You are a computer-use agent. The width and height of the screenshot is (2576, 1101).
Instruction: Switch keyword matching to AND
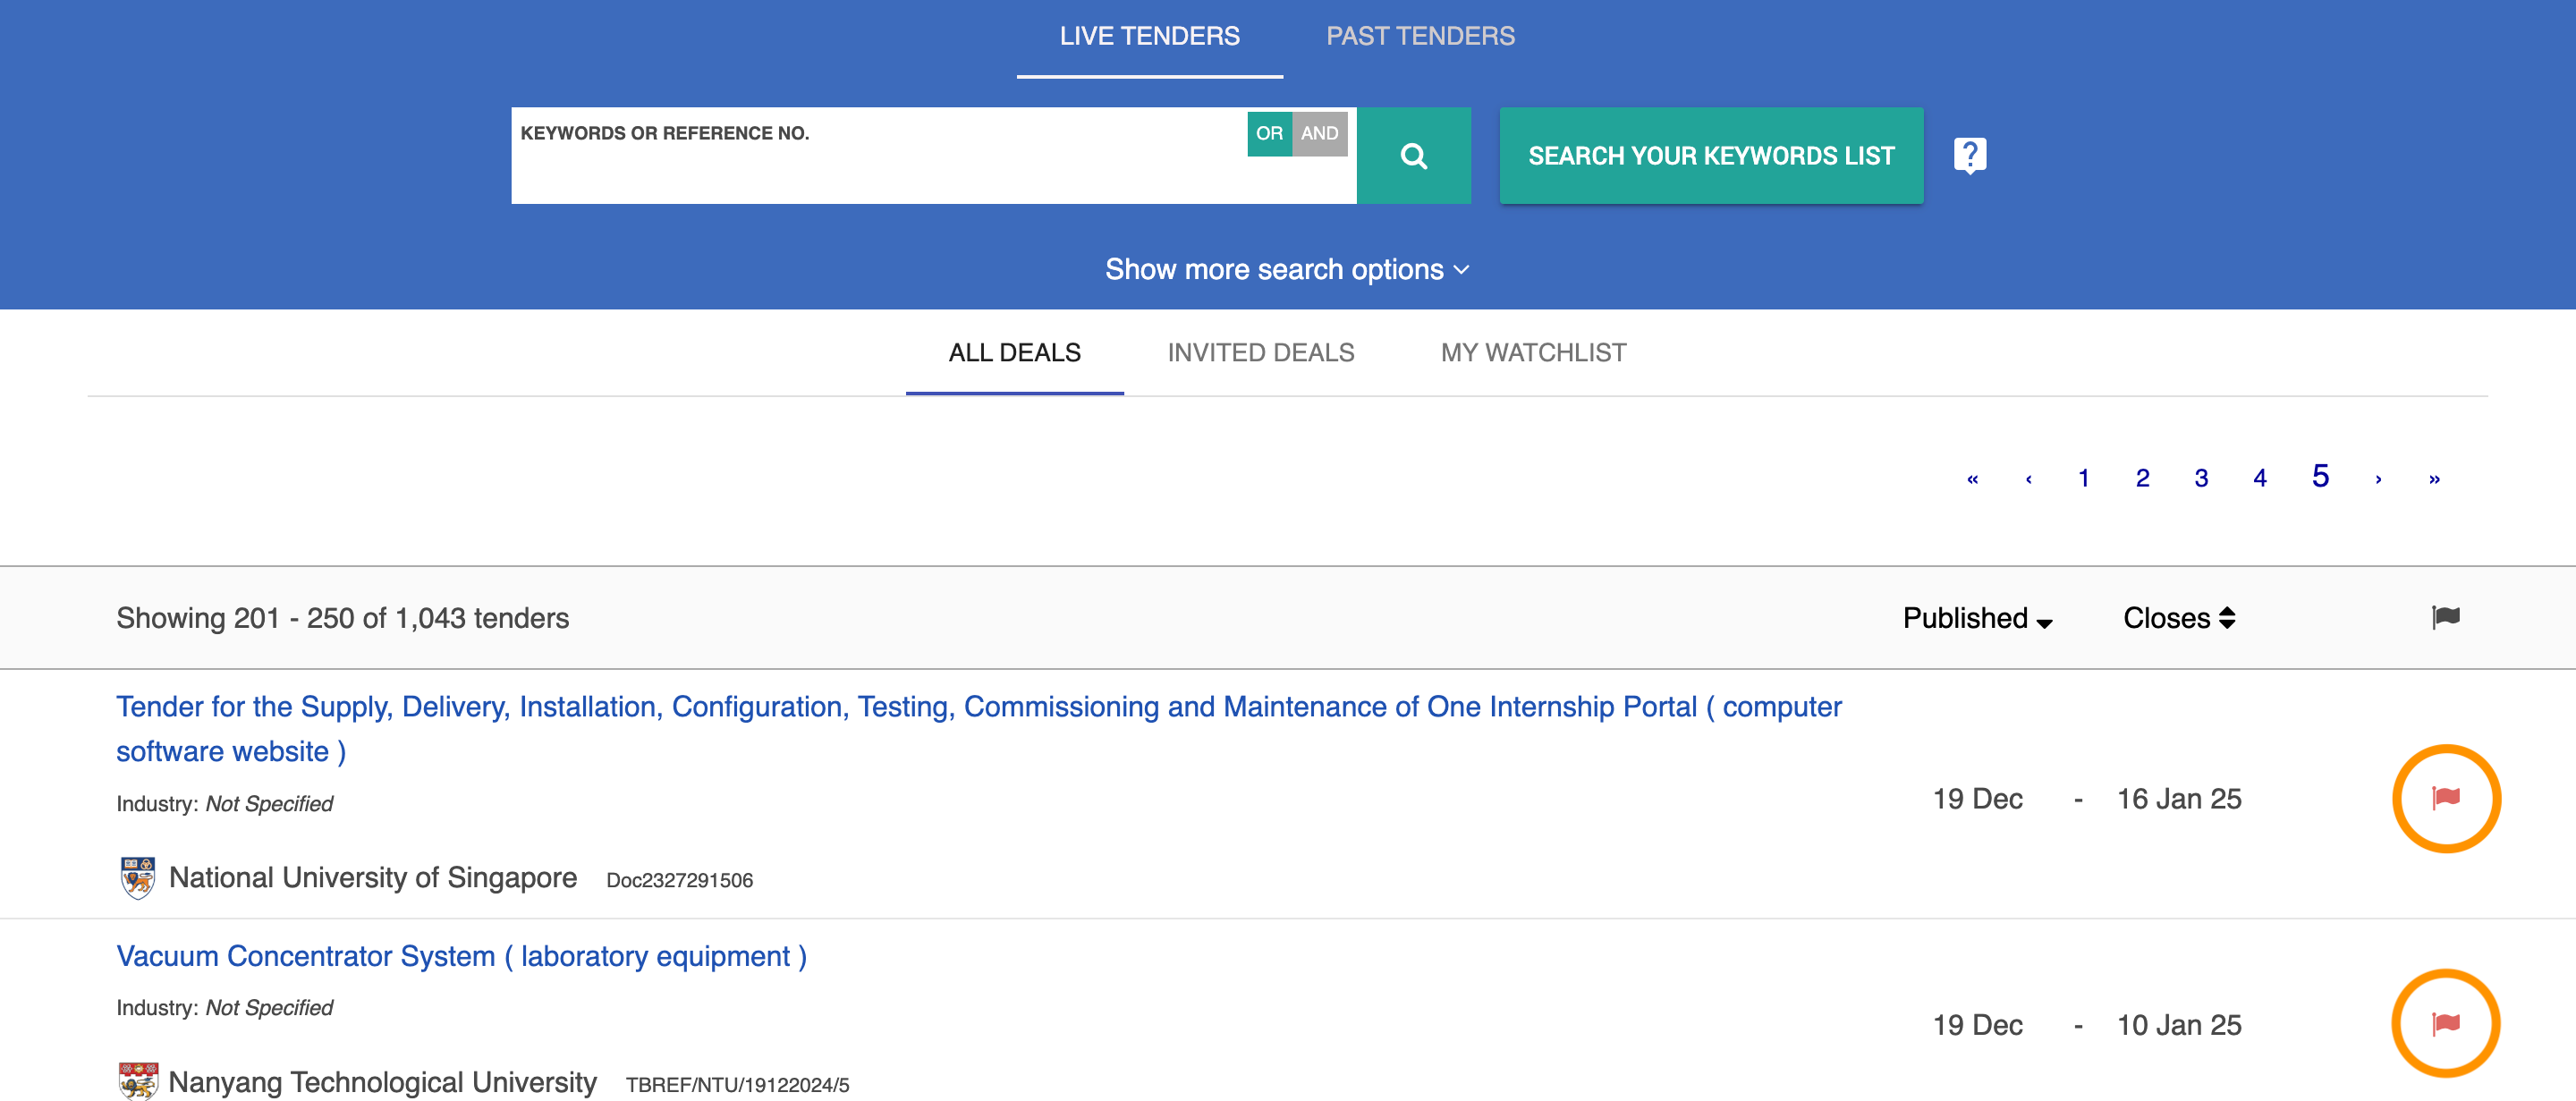point(1319,133)
